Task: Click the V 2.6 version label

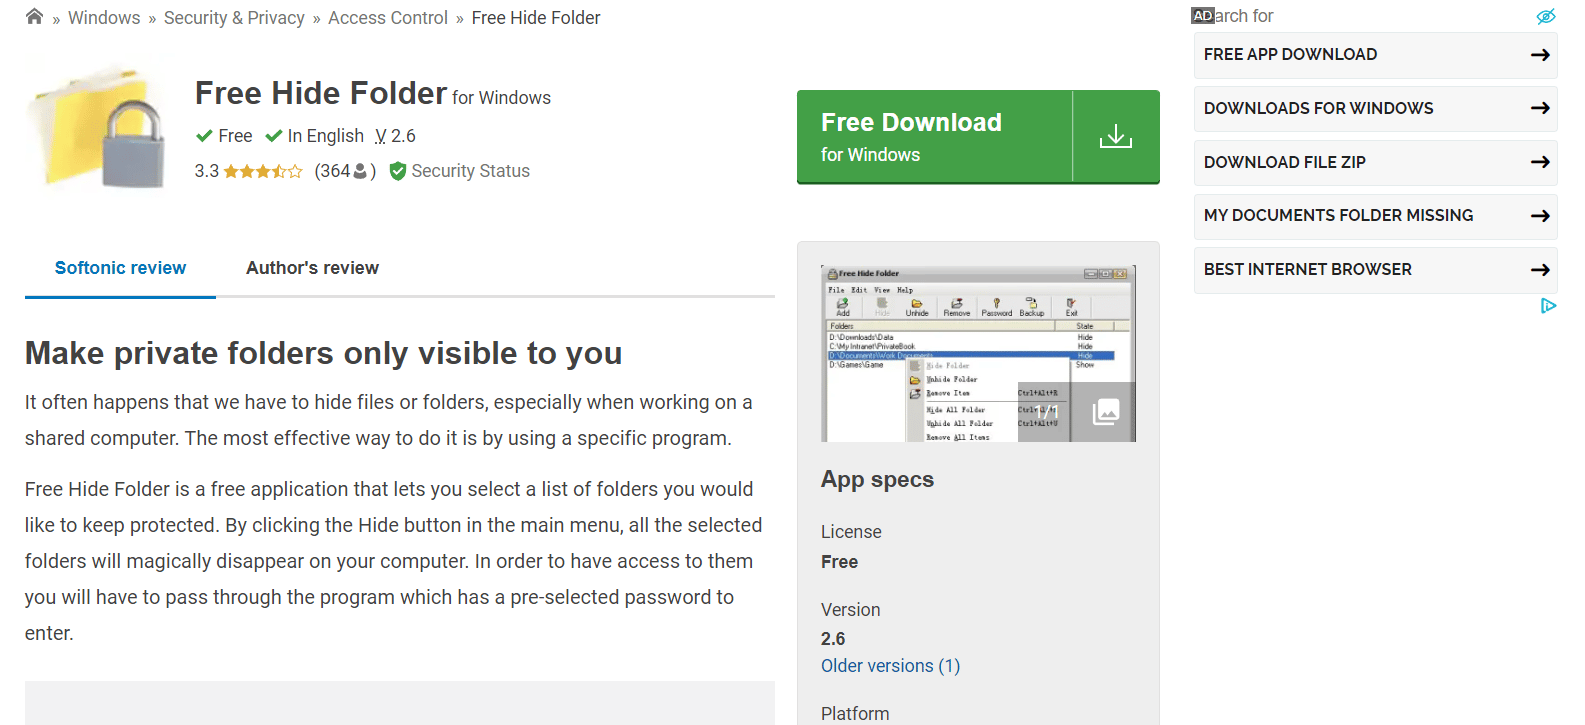Action: pos(395,136)
